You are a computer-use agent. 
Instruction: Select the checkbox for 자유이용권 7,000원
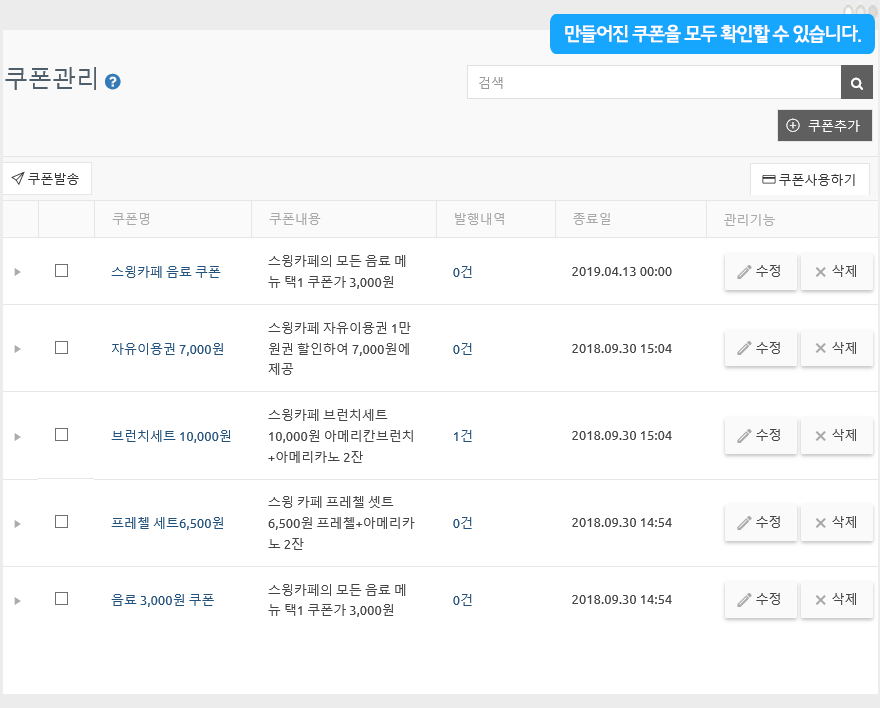[x=61, y=348]
